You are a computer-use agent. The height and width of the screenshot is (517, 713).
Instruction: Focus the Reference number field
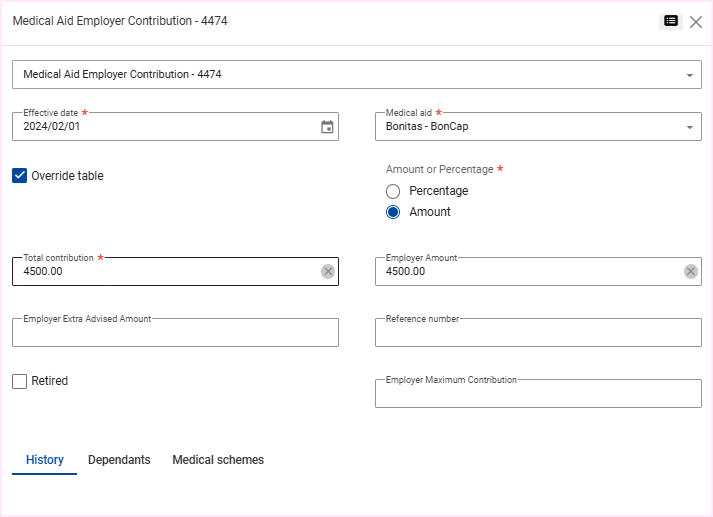[x=538, y=333]
